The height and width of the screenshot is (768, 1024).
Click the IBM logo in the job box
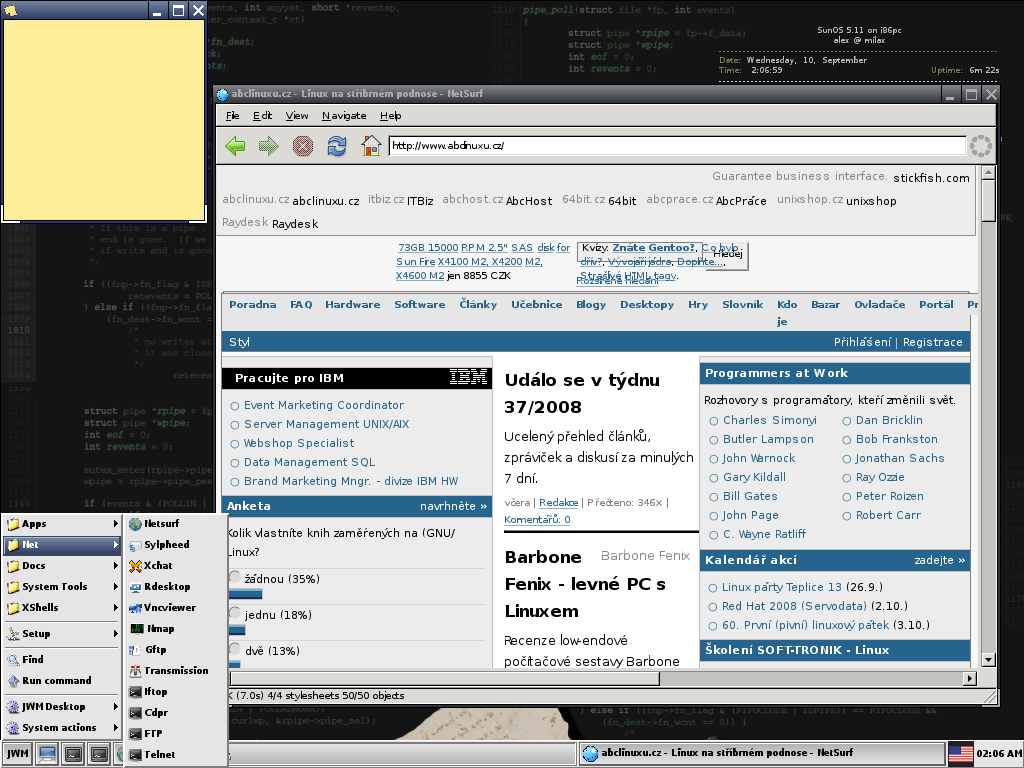pos(468,377)
